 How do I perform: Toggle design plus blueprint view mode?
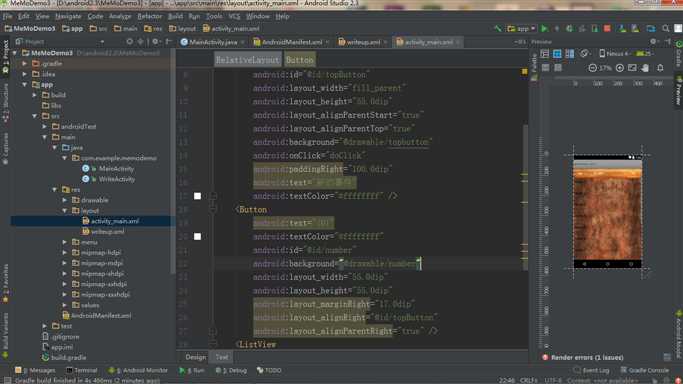pos(569,54)
